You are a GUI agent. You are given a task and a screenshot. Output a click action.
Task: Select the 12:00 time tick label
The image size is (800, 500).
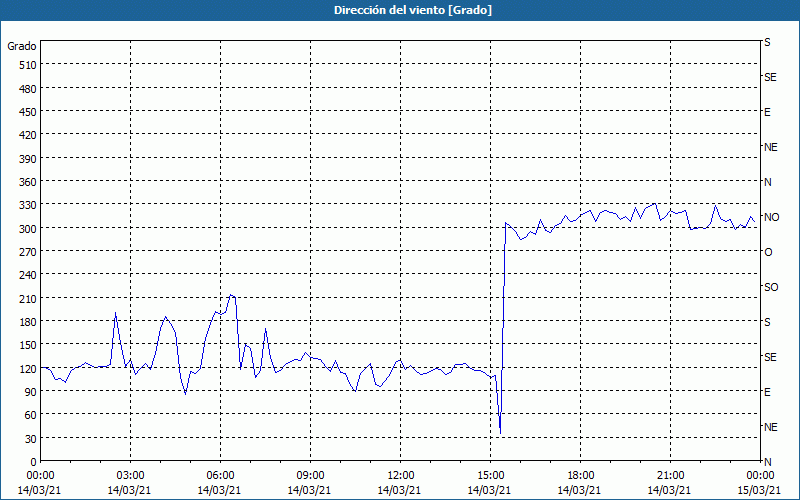coord(401,476)
